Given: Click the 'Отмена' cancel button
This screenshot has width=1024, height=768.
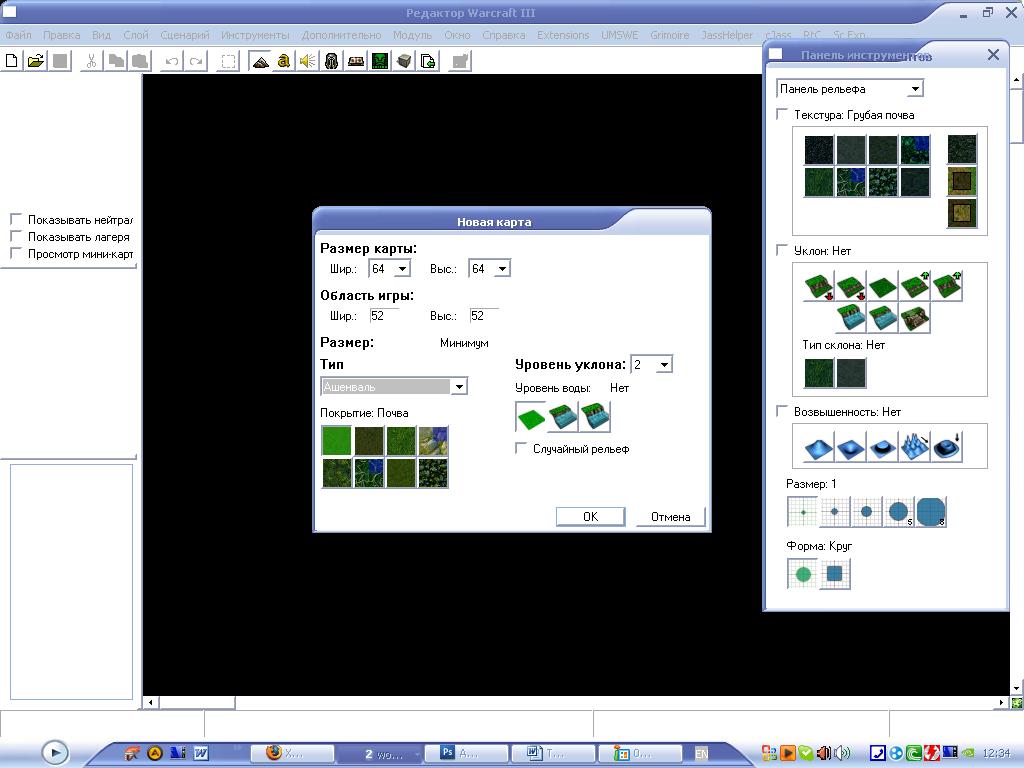Looking at the screenshot, I should (671, 517).
